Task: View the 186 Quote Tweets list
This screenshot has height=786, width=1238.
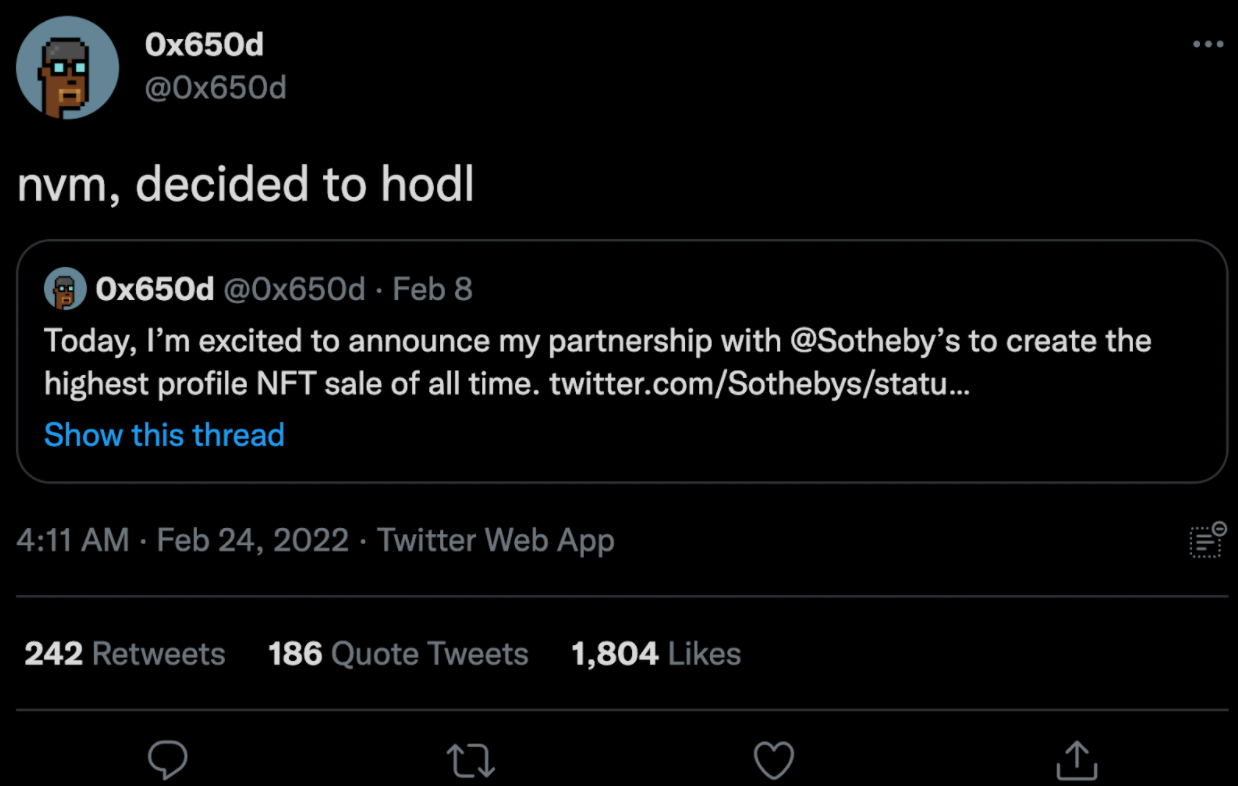Action: [398, 654]
